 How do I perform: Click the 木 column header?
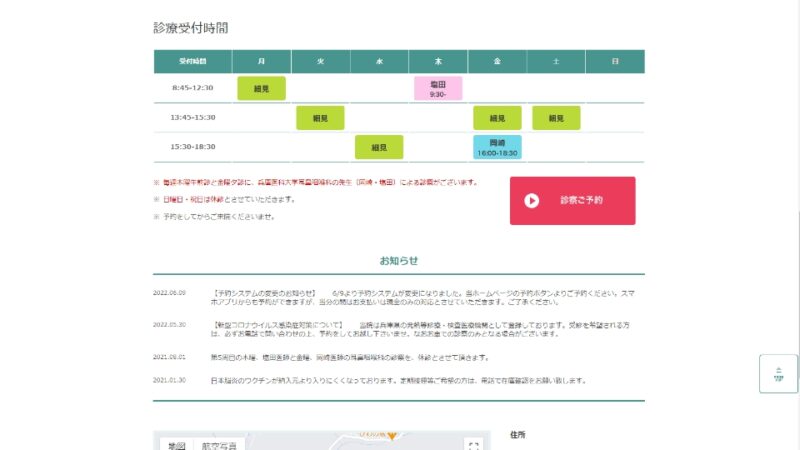pos(438,61)
